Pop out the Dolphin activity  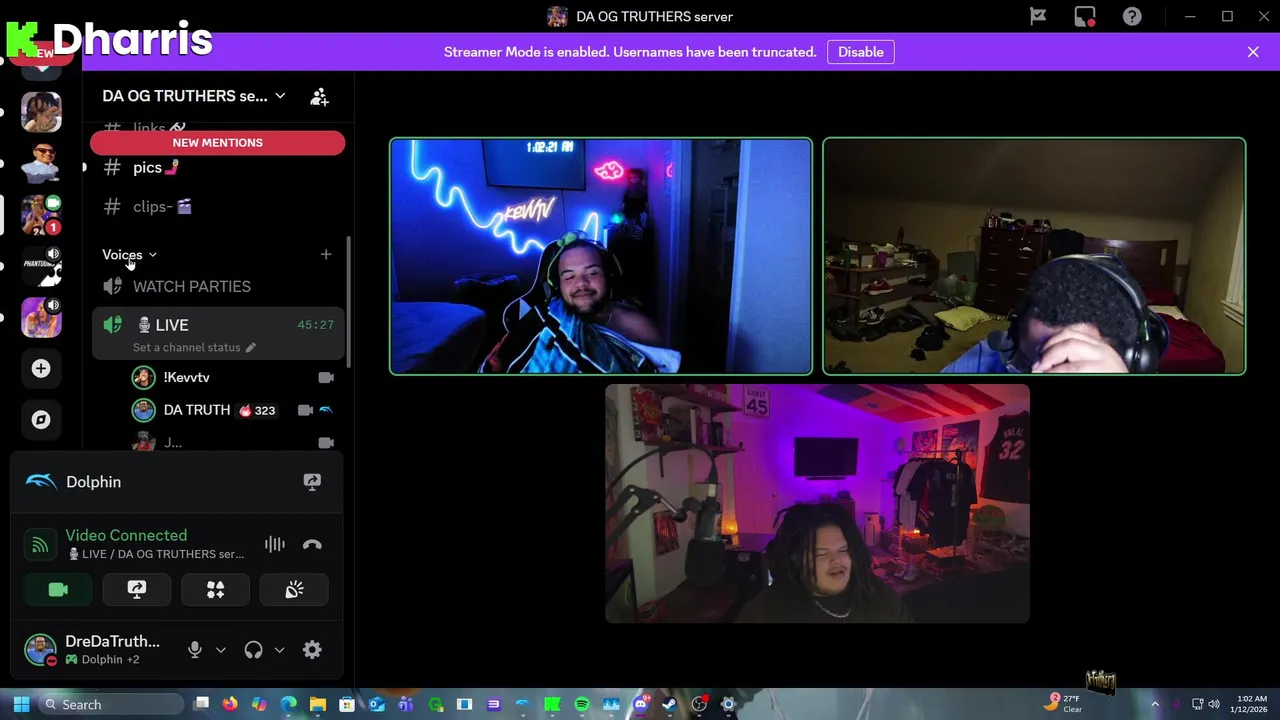[x=312, y=482]
